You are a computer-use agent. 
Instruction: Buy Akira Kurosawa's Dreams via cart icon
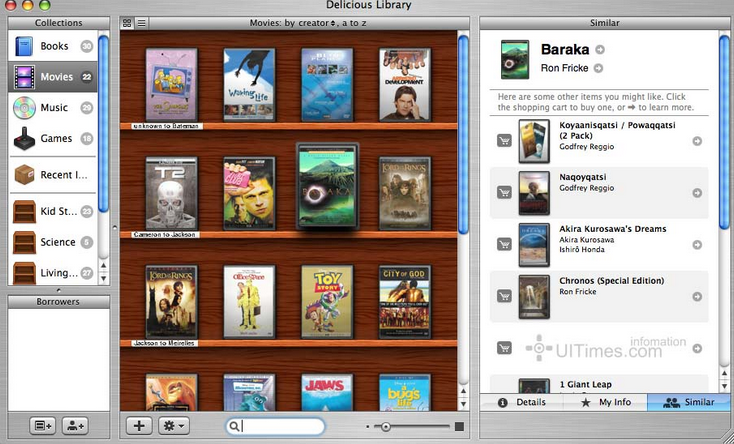[x=504, y=244]
